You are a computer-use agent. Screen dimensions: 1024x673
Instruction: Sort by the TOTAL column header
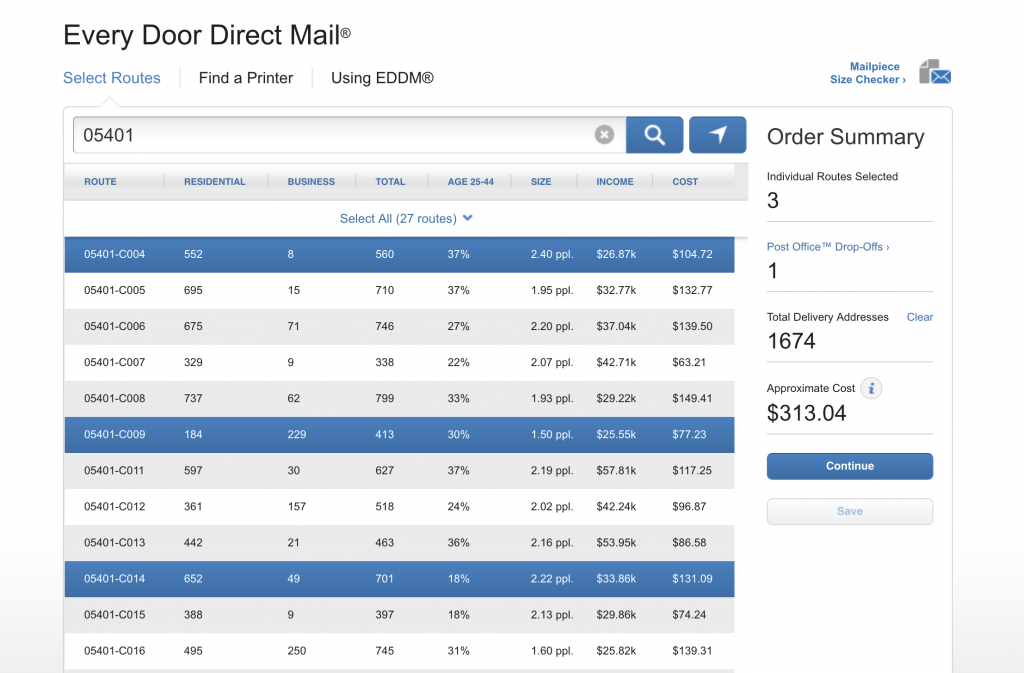(x=390, y=181)
